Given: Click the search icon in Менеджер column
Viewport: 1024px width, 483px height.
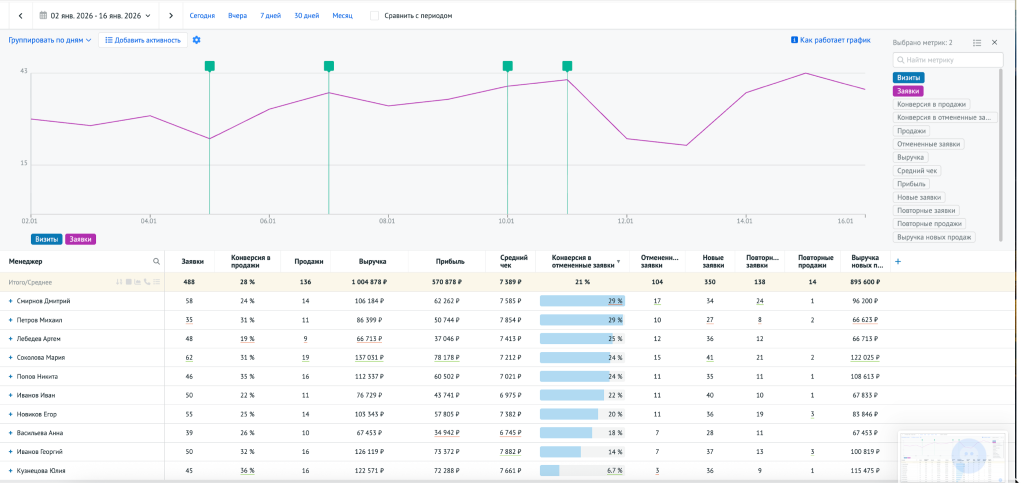Looking at the screenshot, I should pyautogui.click(x=156, y=261).
